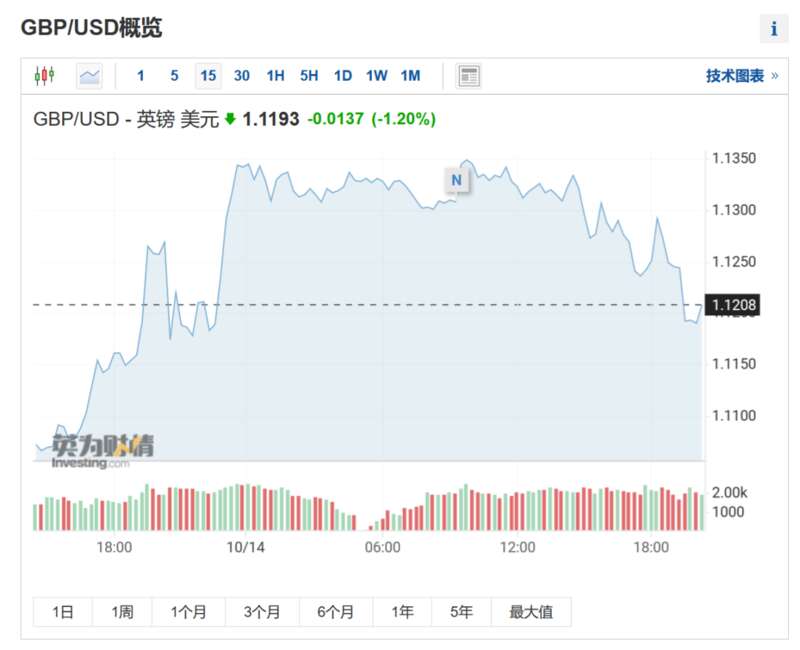The width and height of the screenshot is (800, 650).
Task: Switch to the 1个月 range tab
Action: (188, 612)
